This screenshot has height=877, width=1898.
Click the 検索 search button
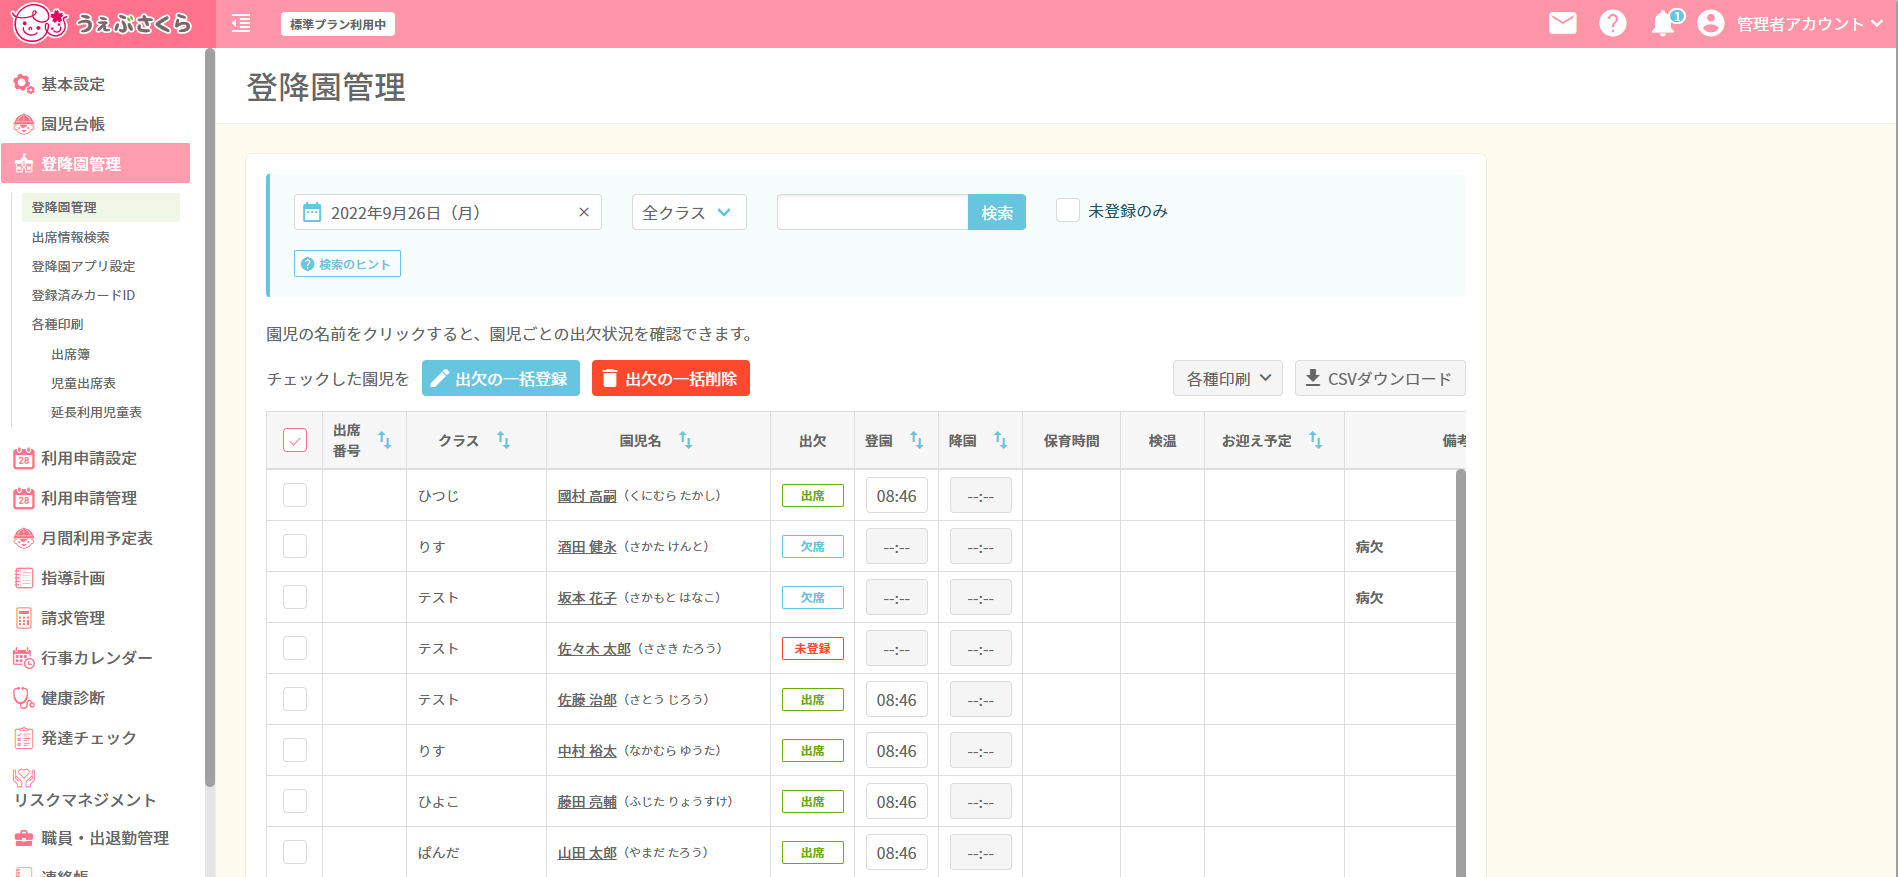point(997,212)
